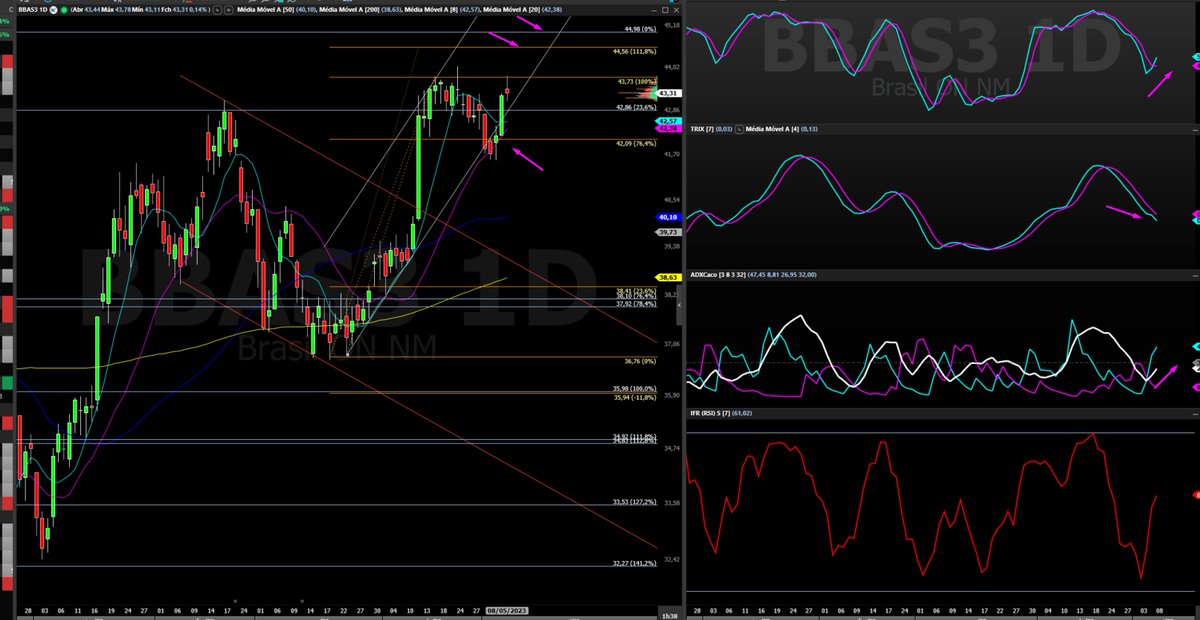Select the Fibonacci label 42,86 (23,6%)
Screen dimensions: 1200x620
point(636,107)
